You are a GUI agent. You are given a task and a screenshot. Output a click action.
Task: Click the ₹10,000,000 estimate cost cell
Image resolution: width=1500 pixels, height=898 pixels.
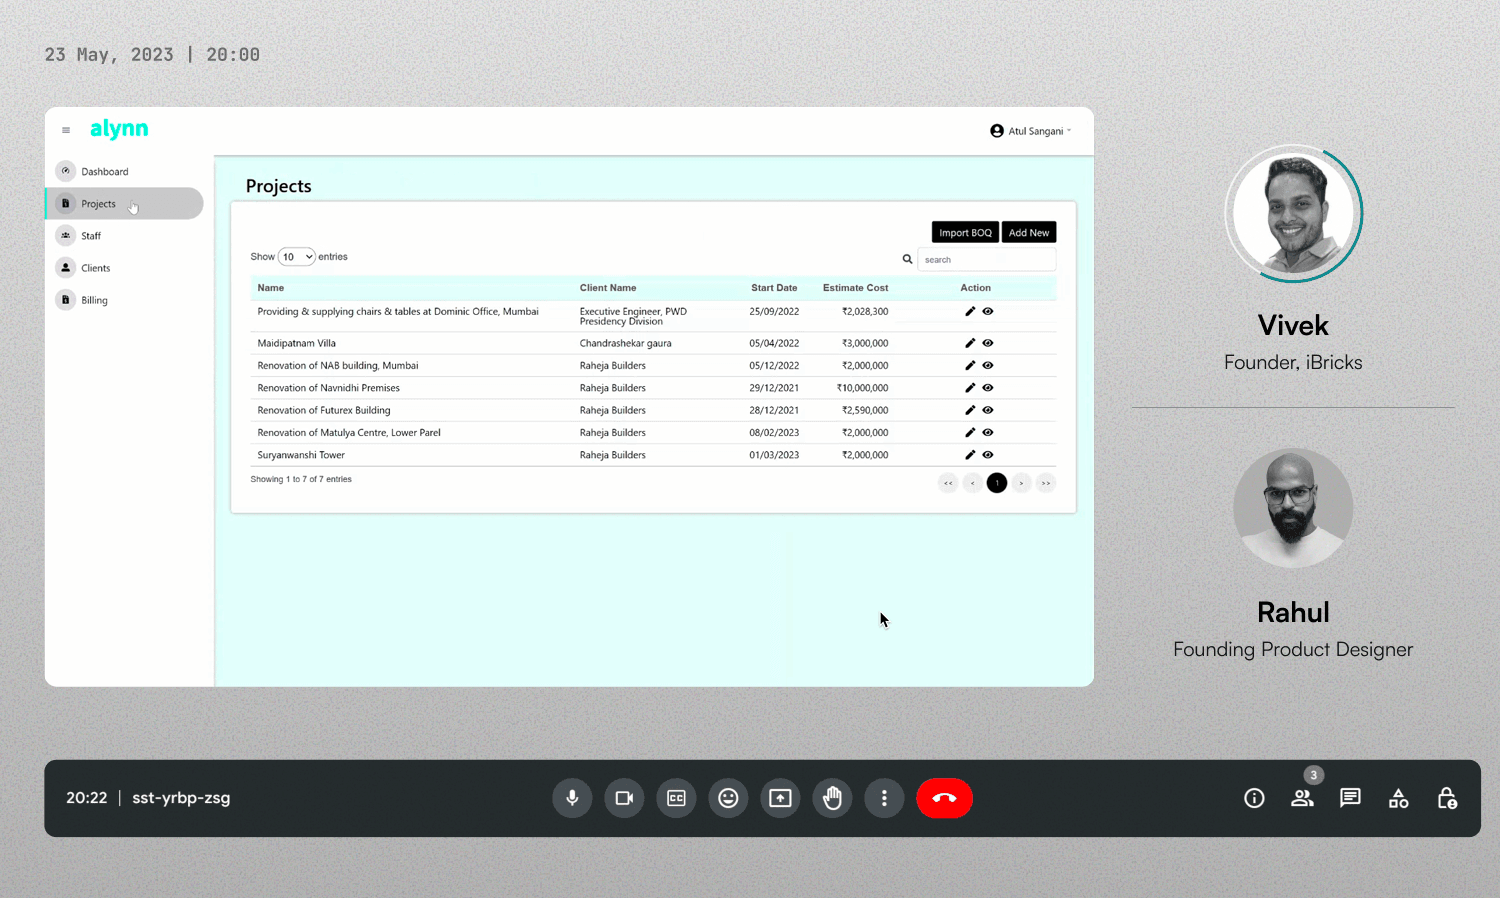click(862, 388)
